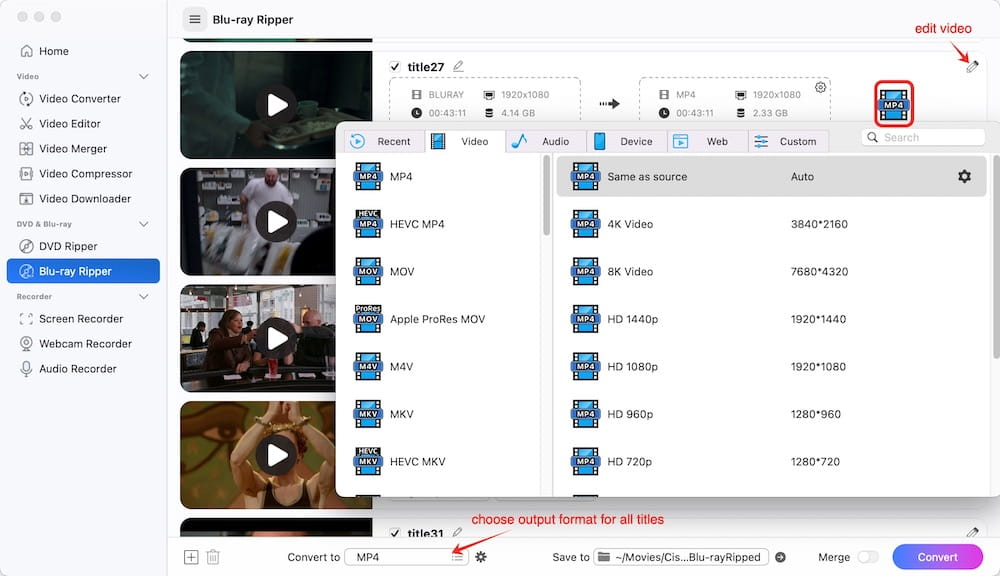Choose HD 960p preset
Screen dimensions: 1000x576
771,414
